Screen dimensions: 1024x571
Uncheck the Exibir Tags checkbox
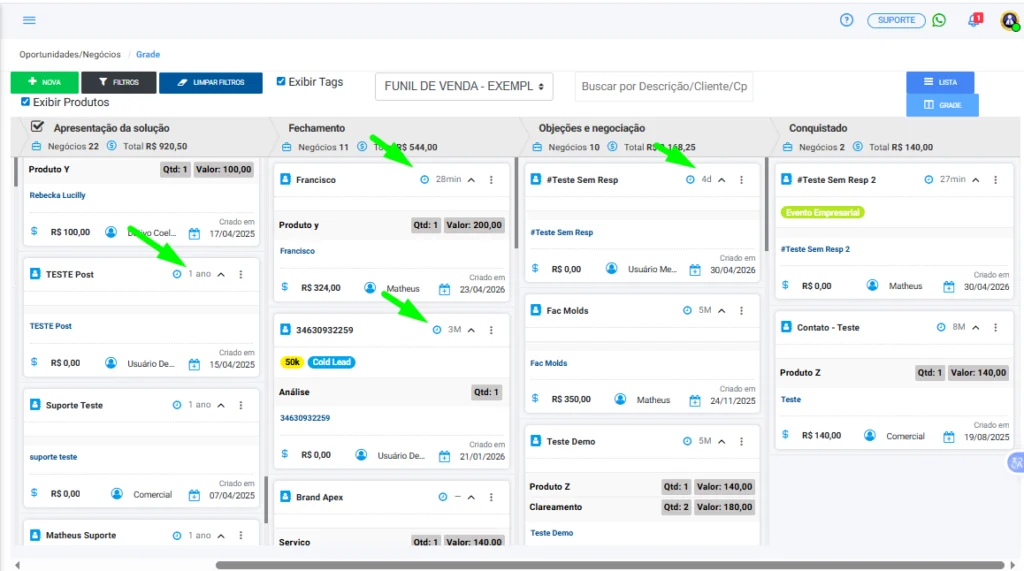[x=281, y=82]
